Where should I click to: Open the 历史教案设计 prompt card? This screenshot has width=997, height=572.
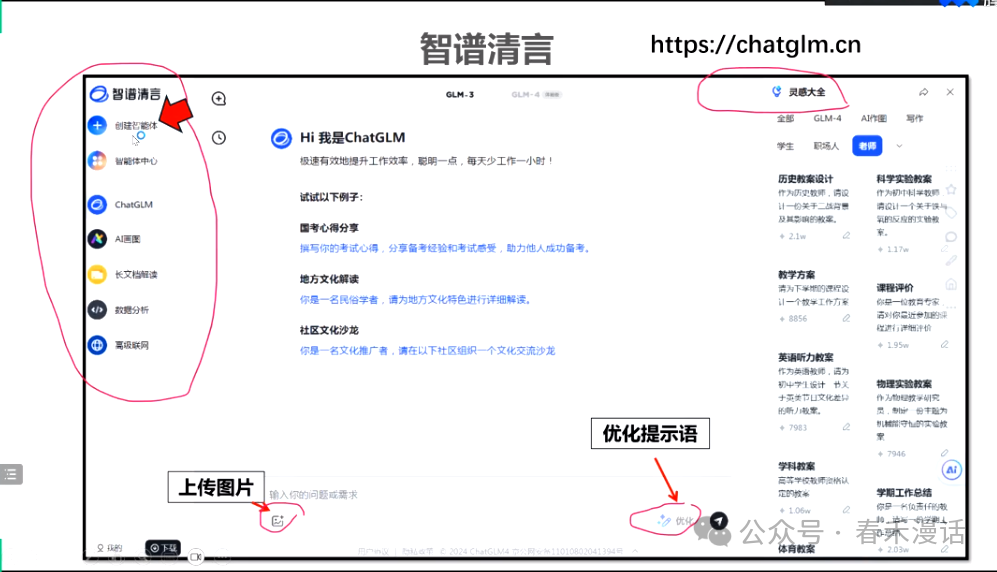click(x=815, y=207)
